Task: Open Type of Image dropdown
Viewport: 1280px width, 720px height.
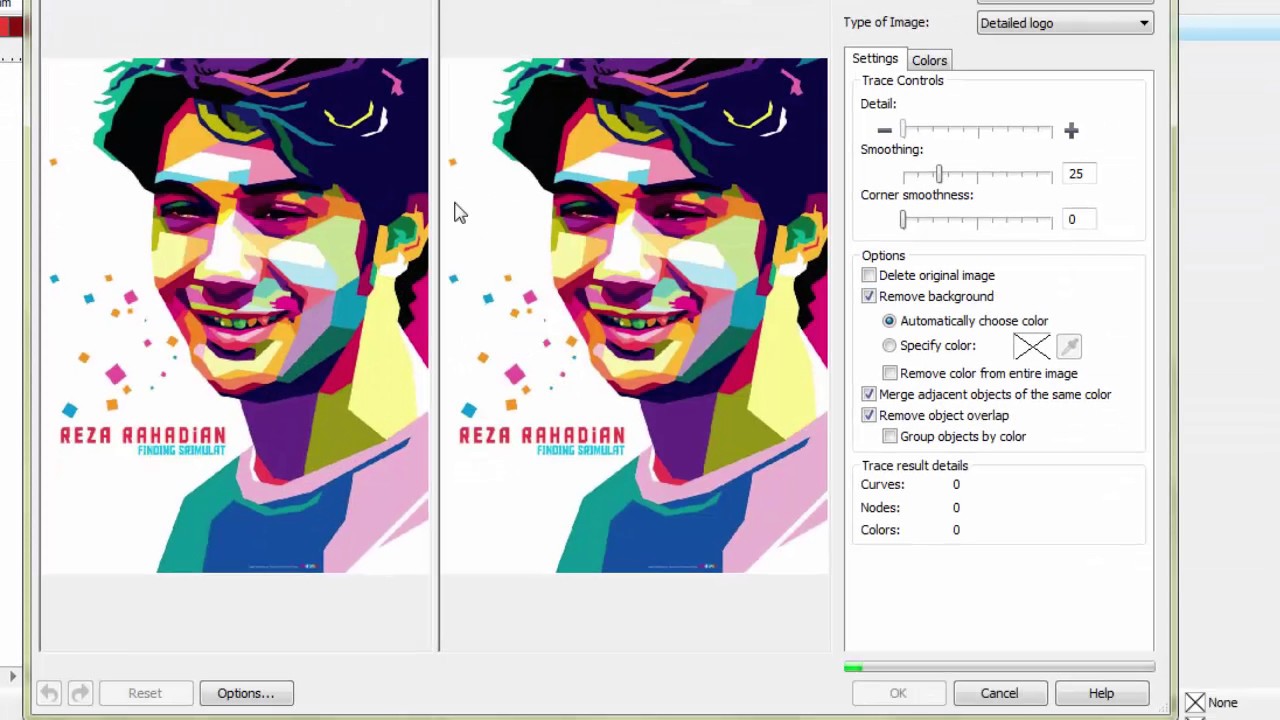Action: click(x=1065, y=23)
